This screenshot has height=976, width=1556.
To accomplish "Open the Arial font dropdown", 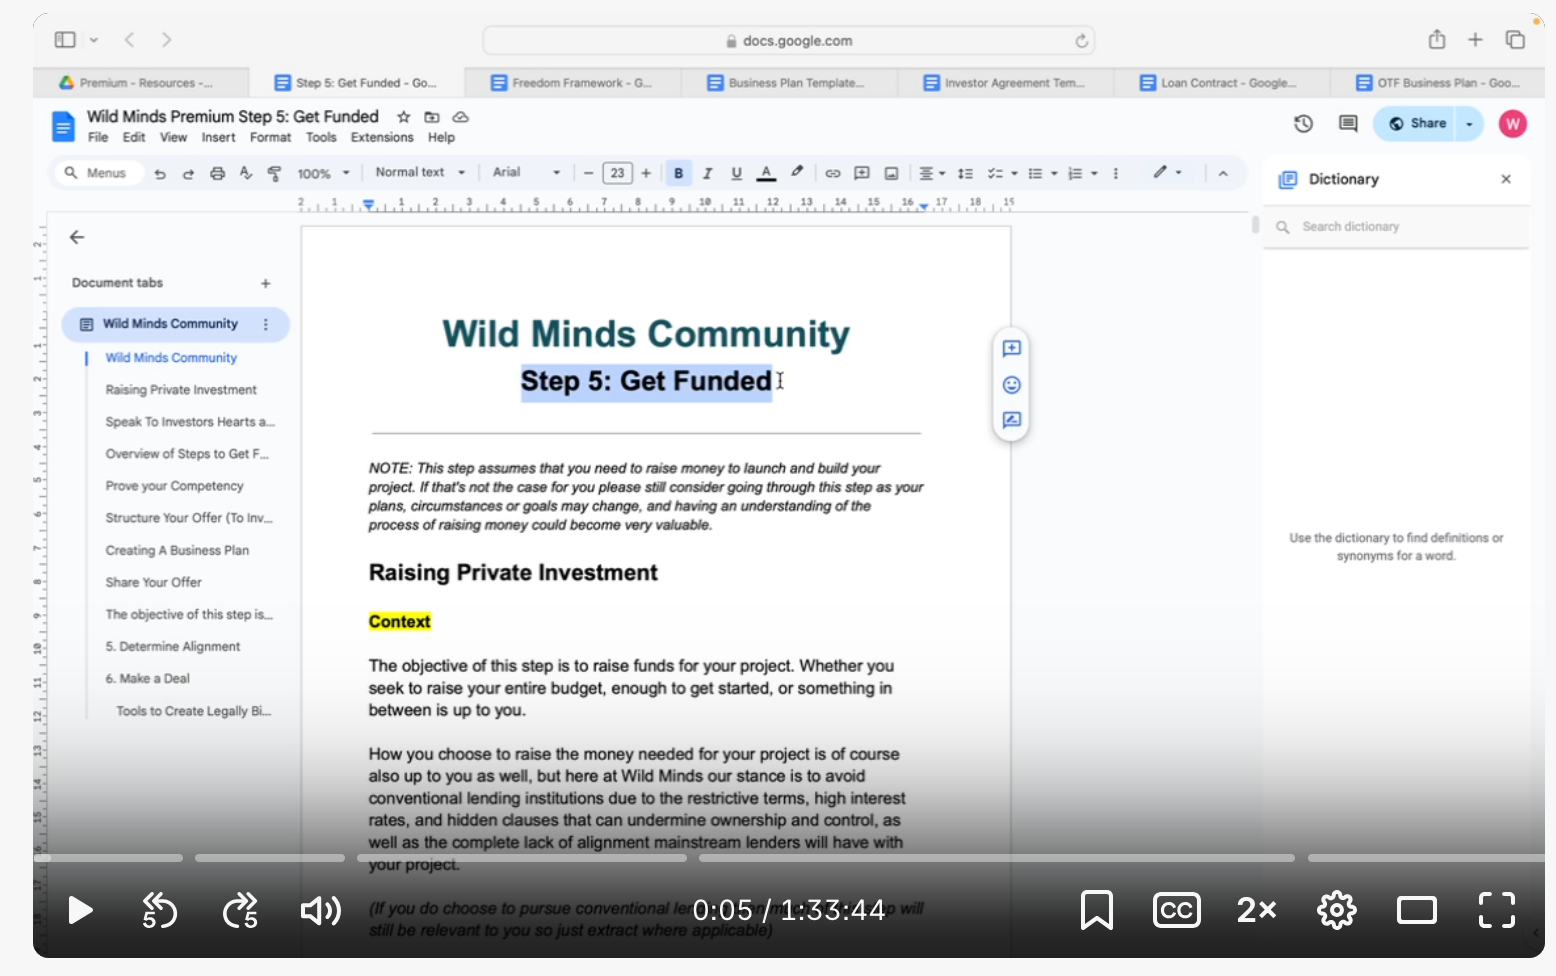I will click(526, 173).
